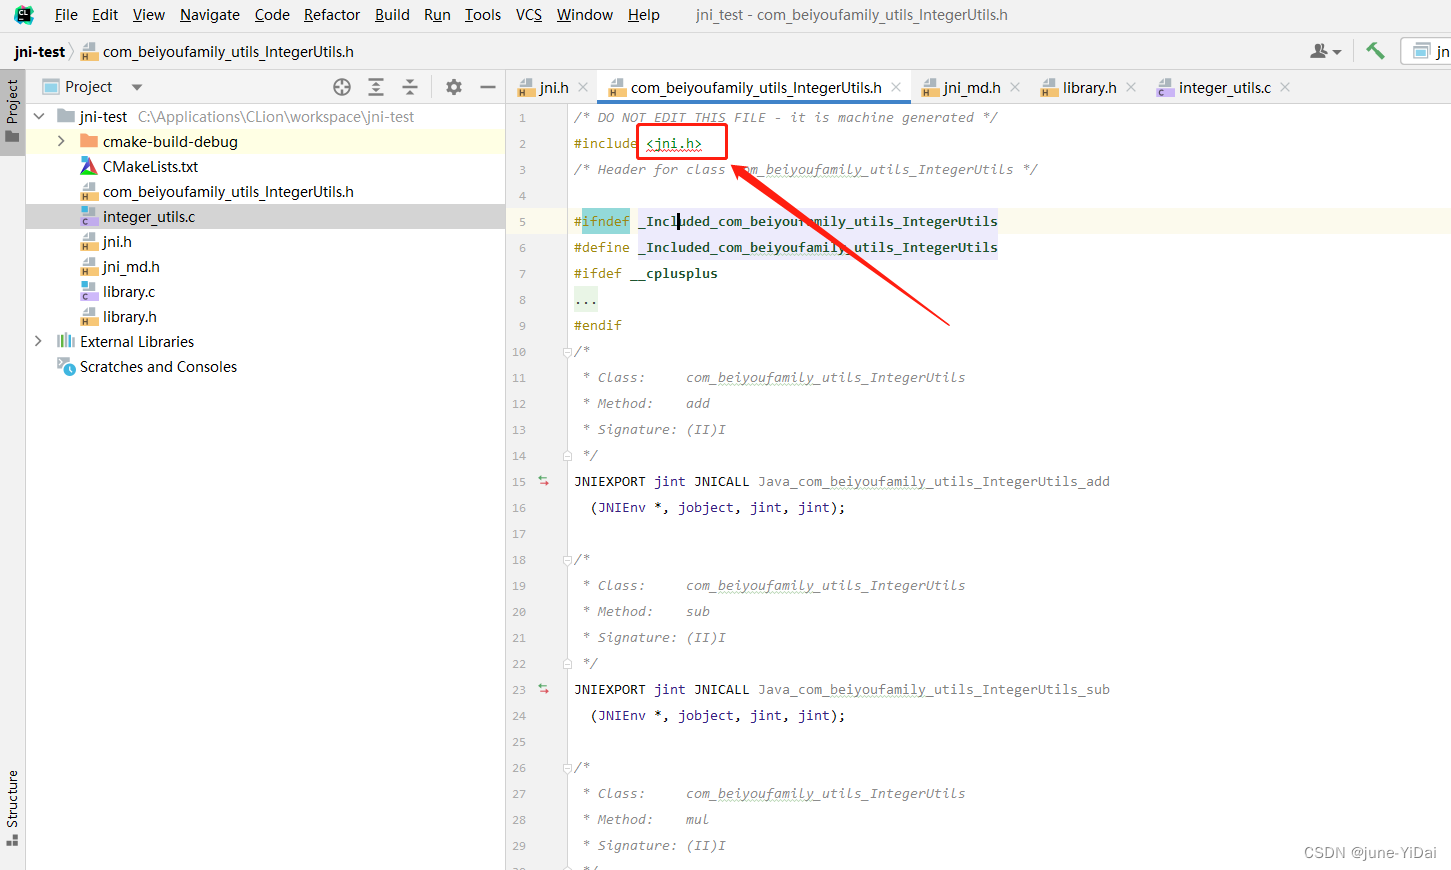The image size is (1451, 870).
Task: Open the Code menu
Action: (272, 15)
